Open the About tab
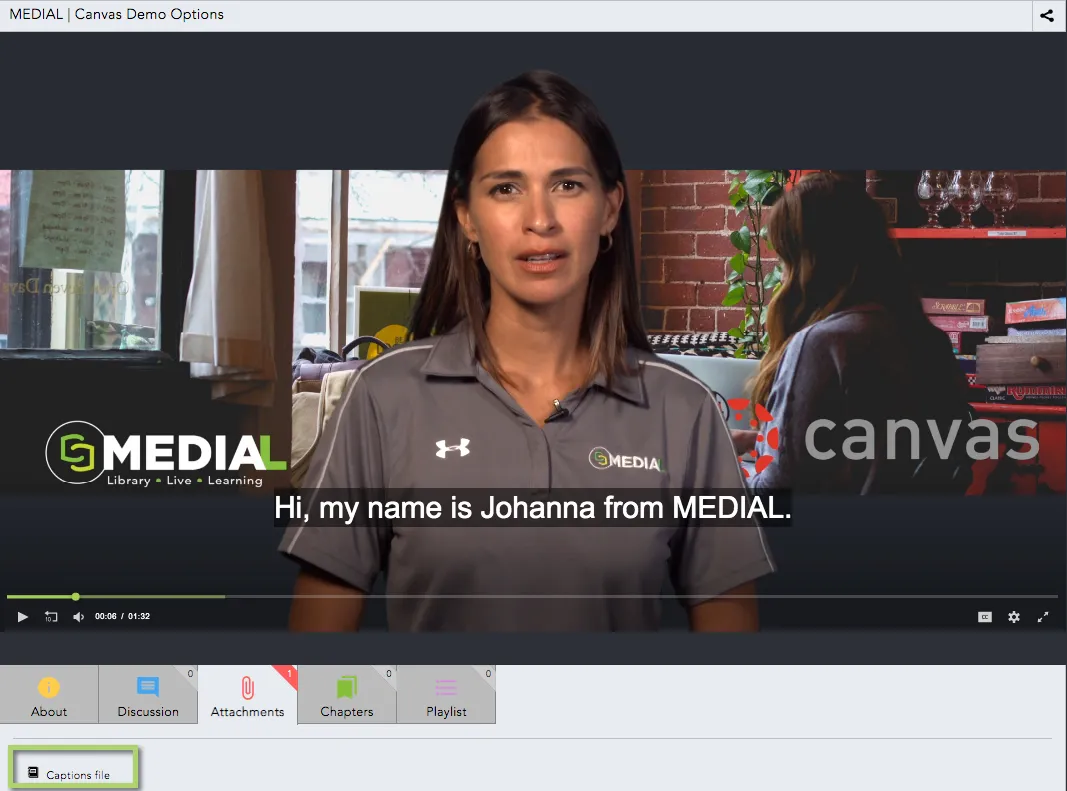The height and width of the screenshot is (791, 1067). click(49, 694)
